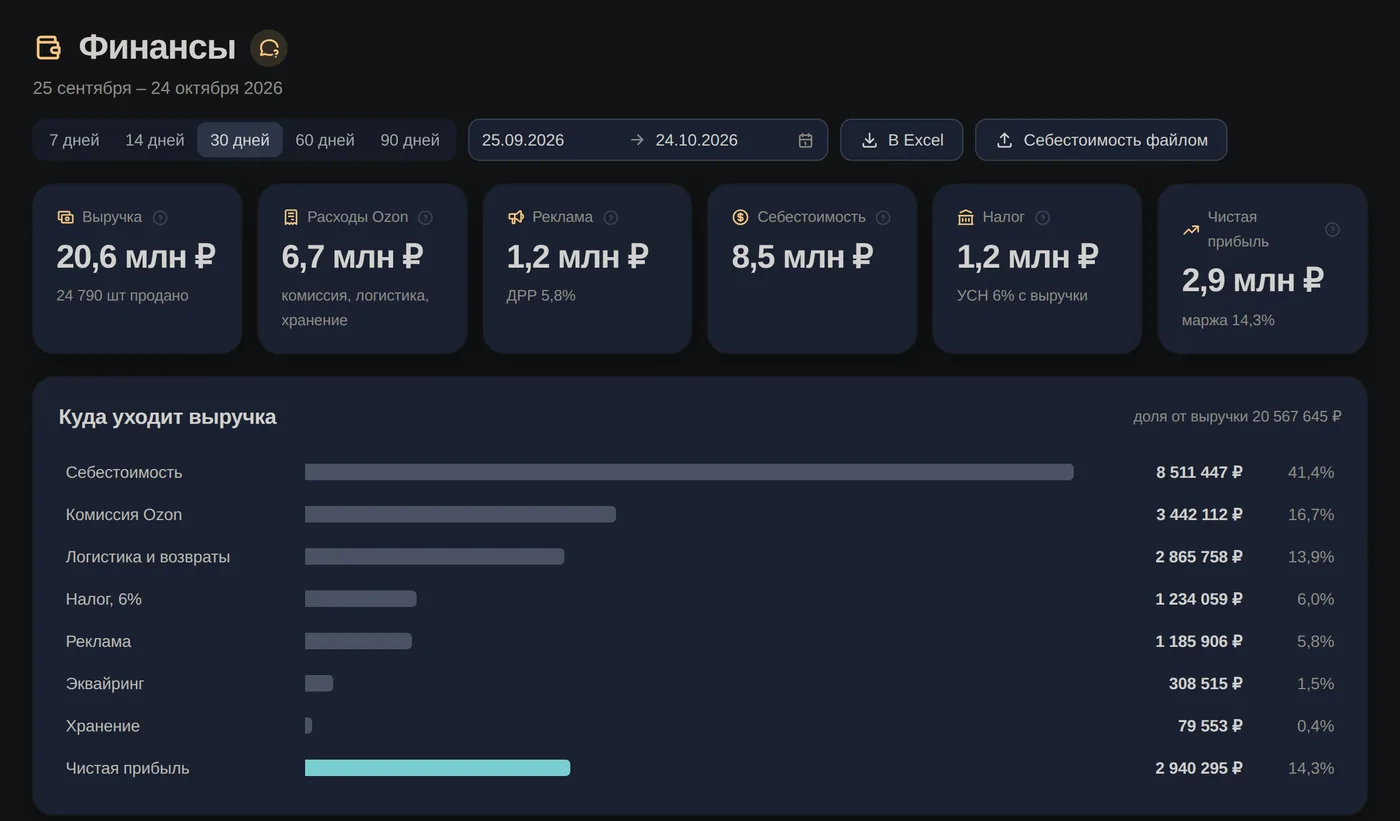This screenshot has height=821, width=1400.
Task: Click the teal Чистая прибыль bar
Action: 437,768
